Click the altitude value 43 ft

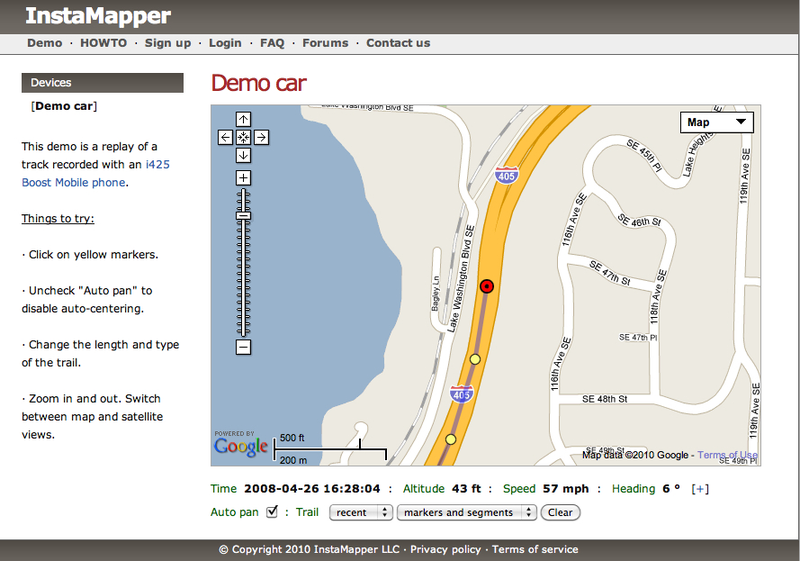(x=466, y=489)
